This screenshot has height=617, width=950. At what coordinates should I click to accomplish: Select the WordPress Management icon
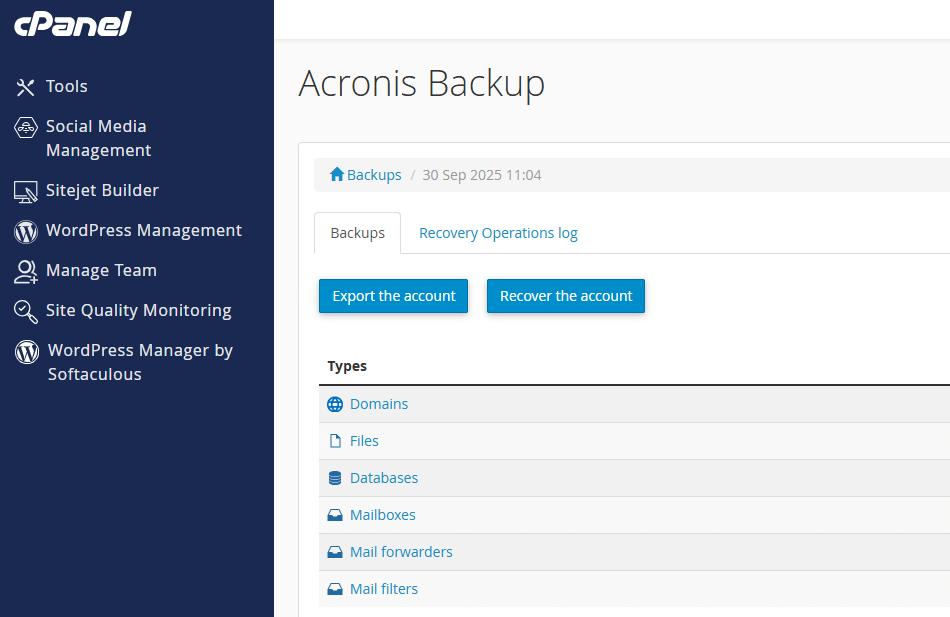point(26,230)
